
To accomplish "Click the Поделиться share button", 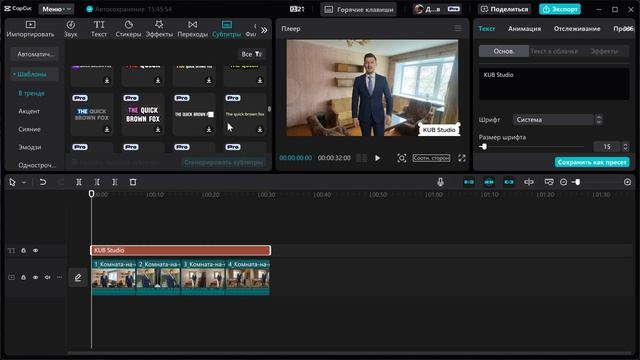I will click(504, 9).
